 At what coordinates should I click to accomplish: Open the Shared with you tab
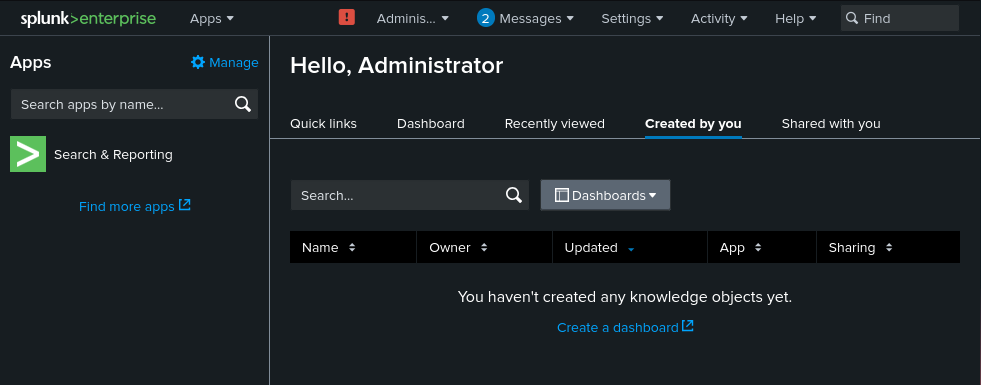(831, 124)
